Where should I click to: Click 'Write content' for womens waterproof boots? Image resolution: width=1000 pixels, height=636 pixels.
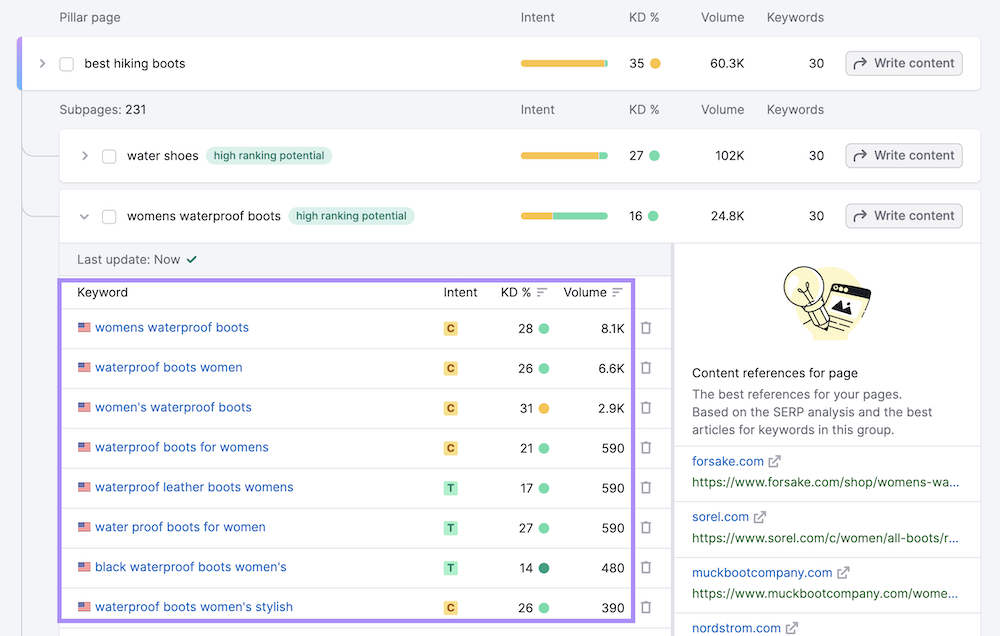(904, 216)
